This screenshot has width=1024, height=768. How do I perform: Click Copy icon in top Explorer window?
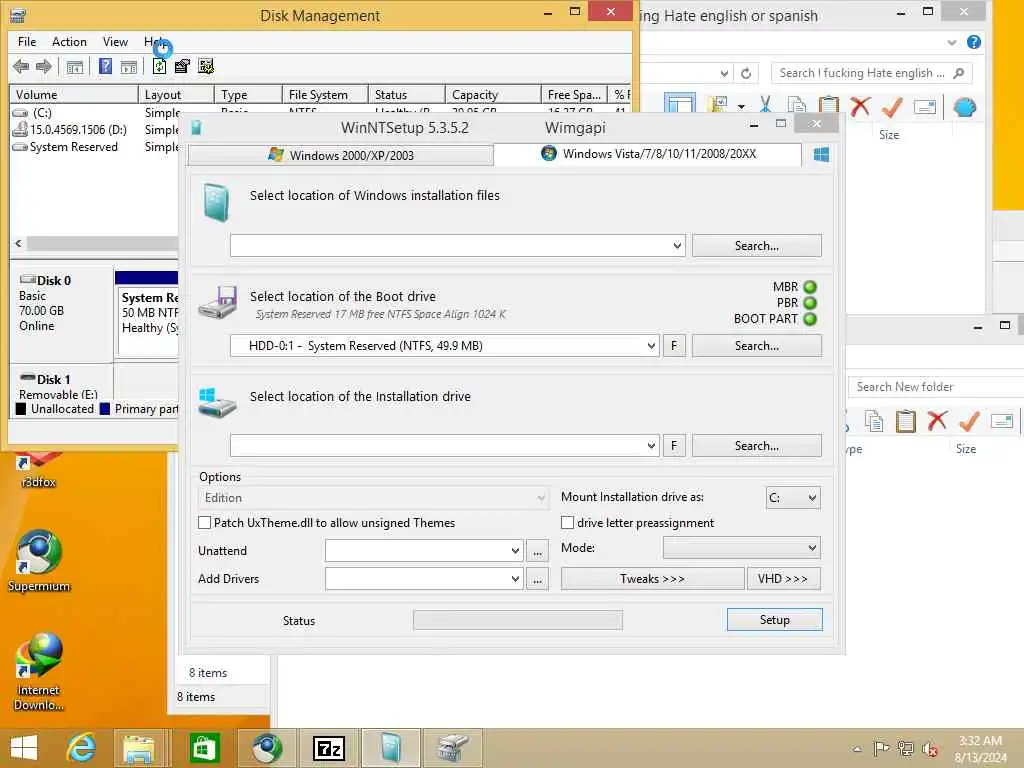796,105
